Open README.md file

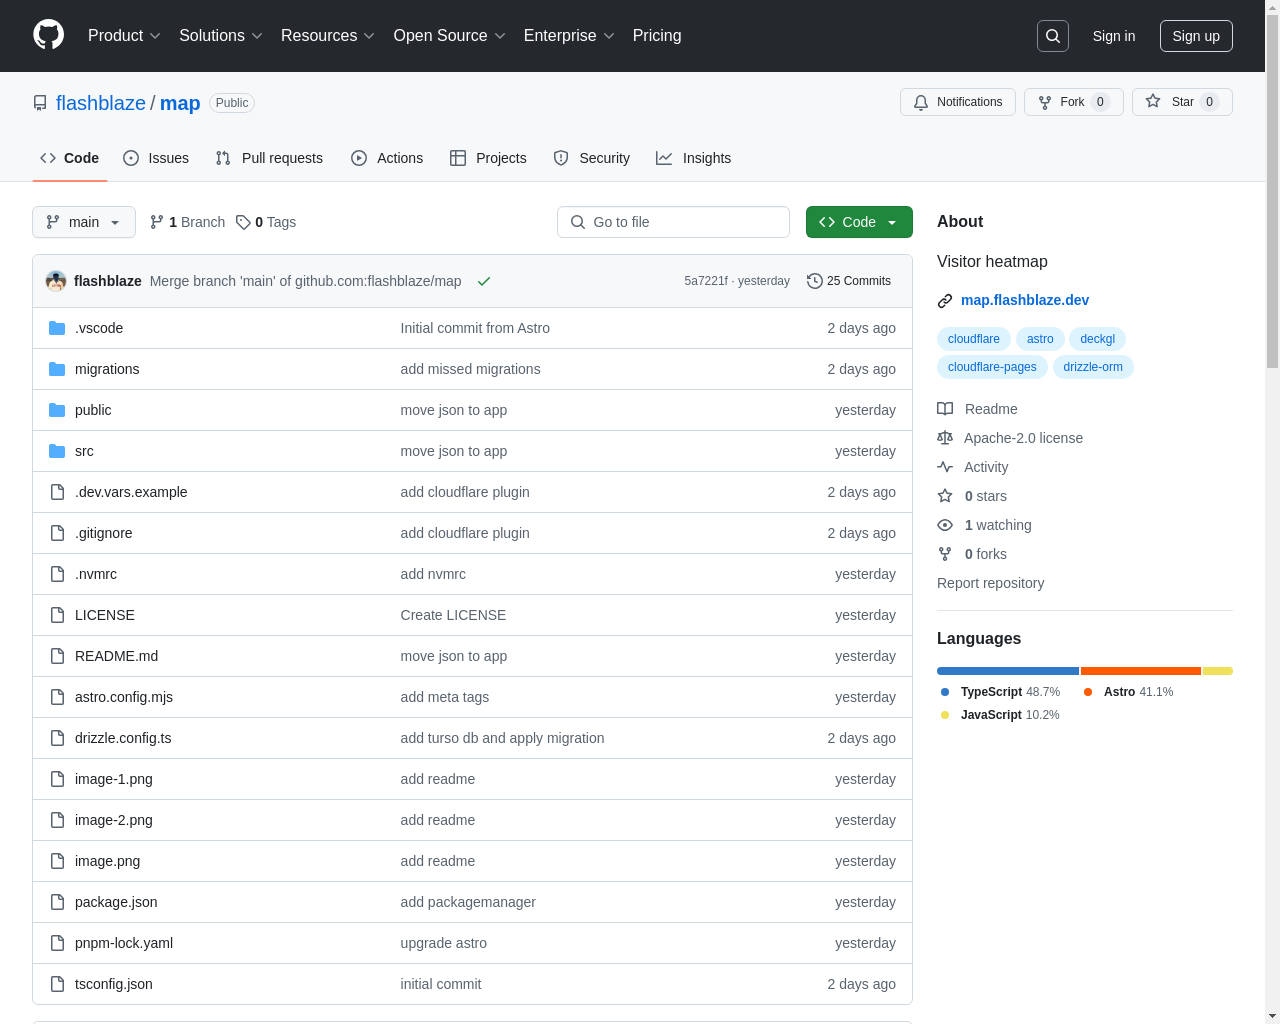(x=116, y=656)
